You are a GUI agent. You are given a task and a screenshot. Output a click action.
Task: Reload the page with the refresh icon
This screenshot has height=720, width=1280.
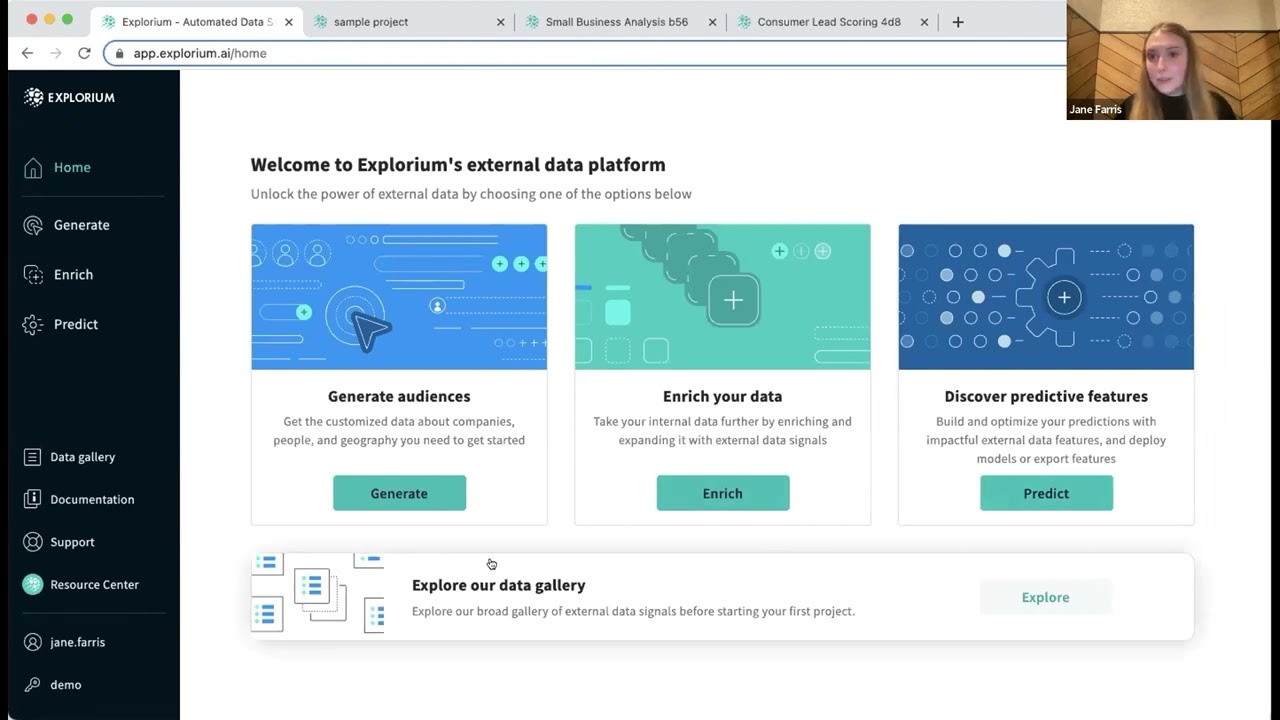[84, 53]
